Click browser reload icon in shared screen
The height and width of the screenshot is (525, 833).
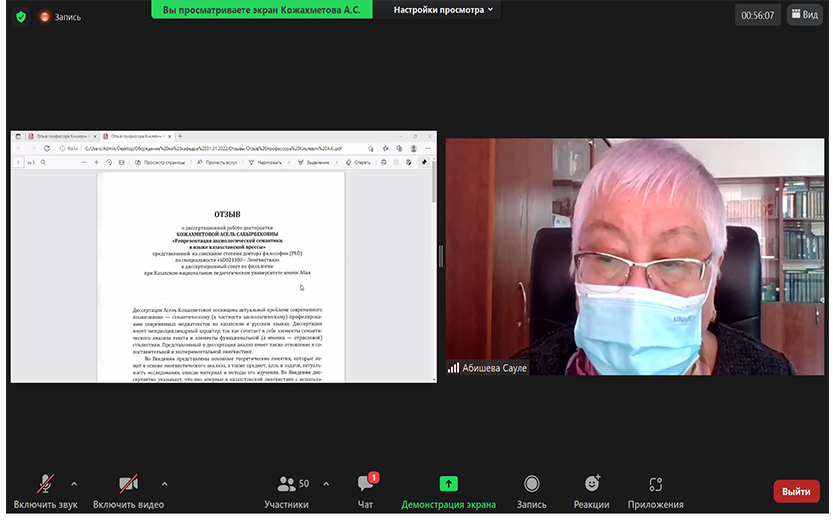46,148
